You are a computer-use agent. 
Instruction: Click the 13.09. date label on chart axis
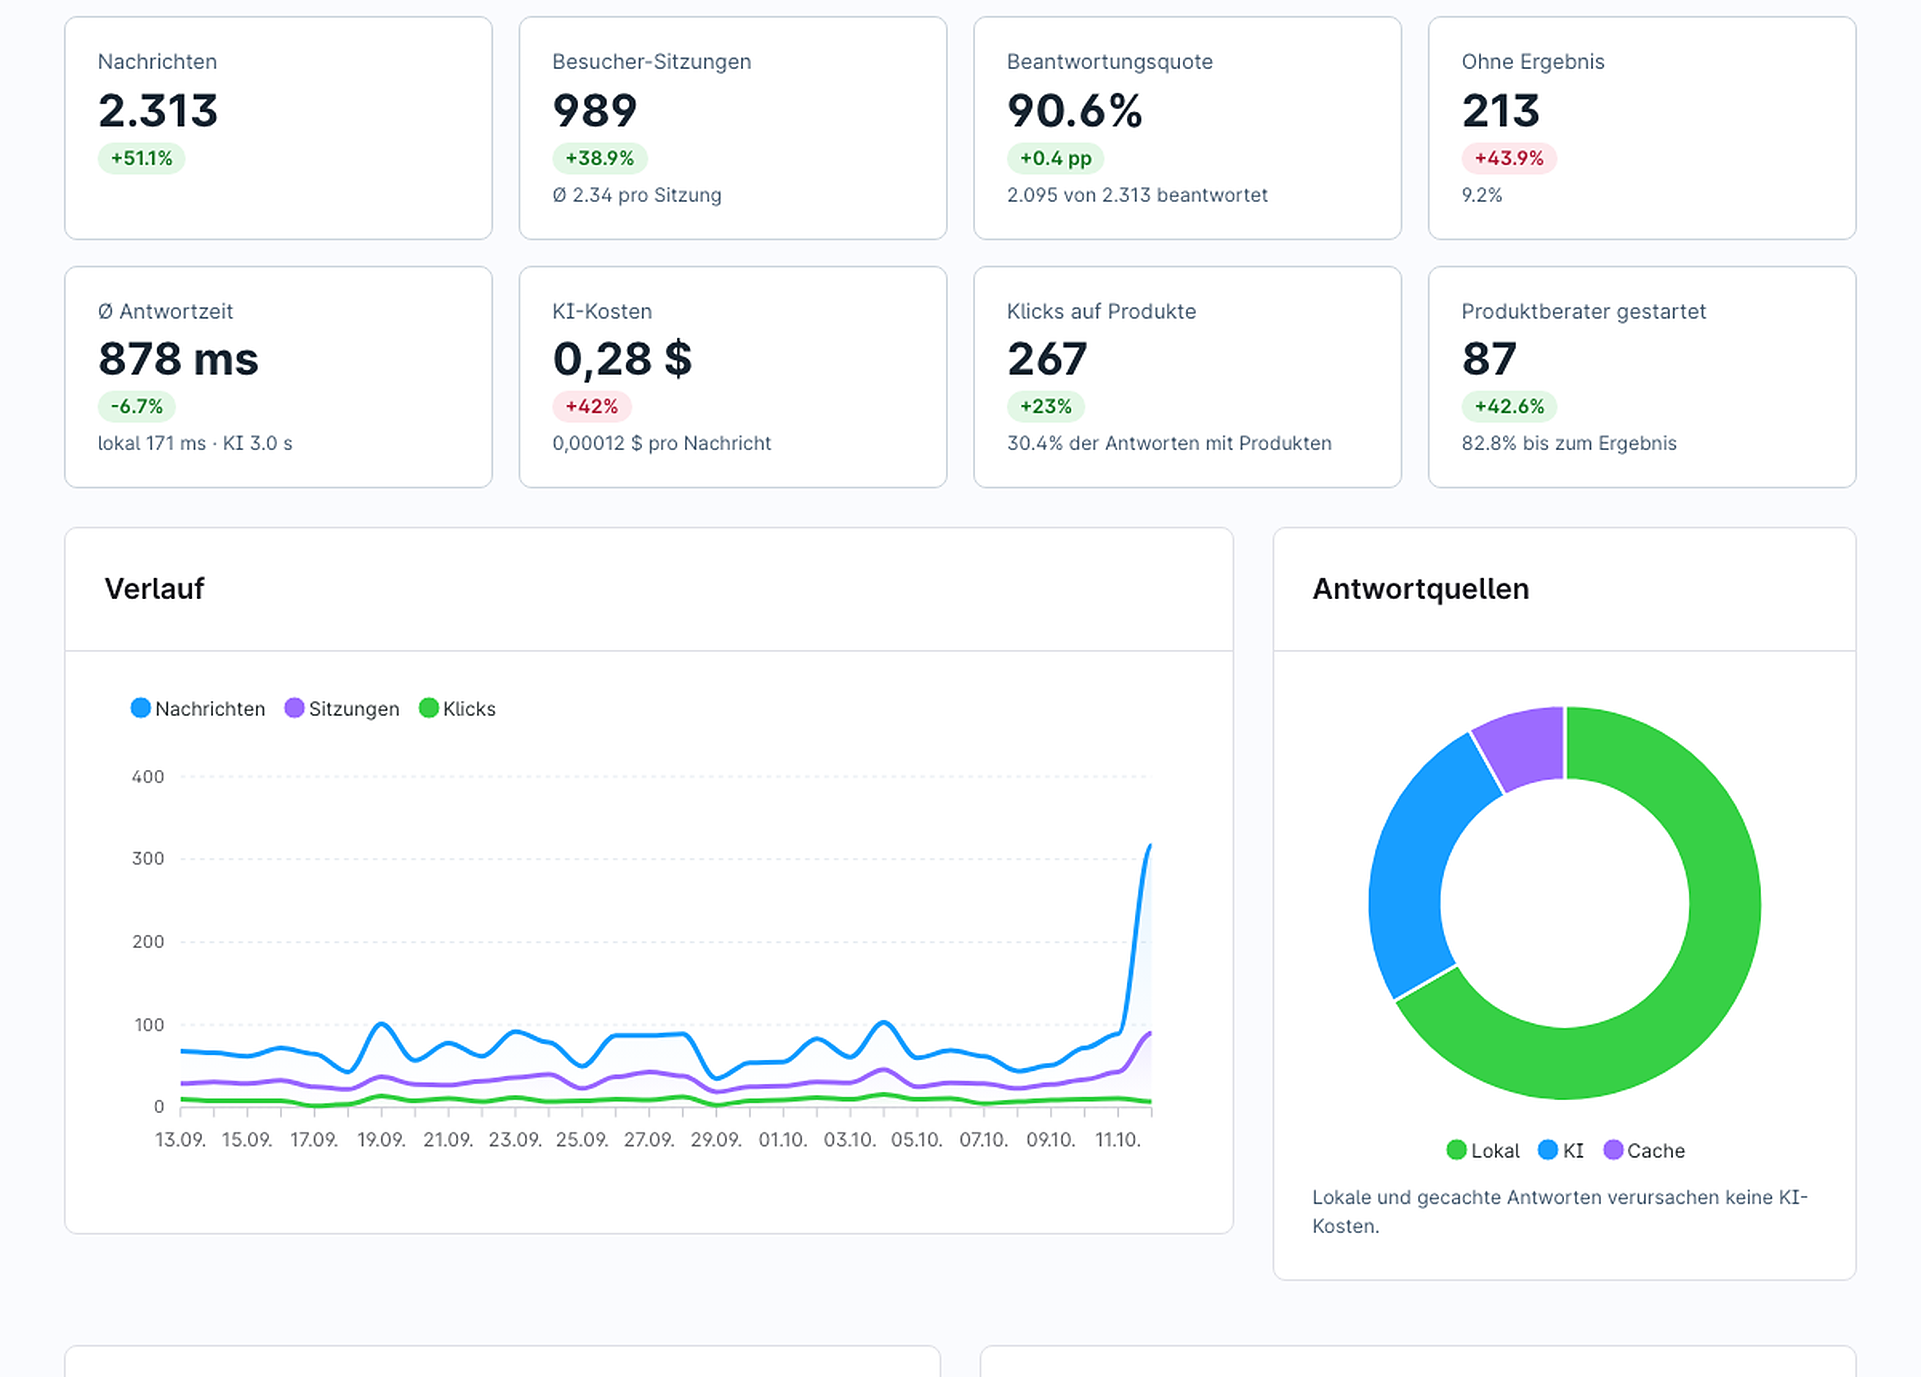(x=180, y=1140)
